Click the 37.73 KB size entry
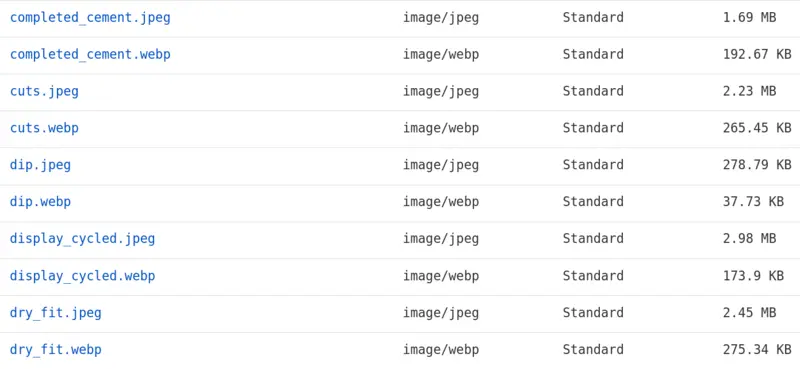 753,202
